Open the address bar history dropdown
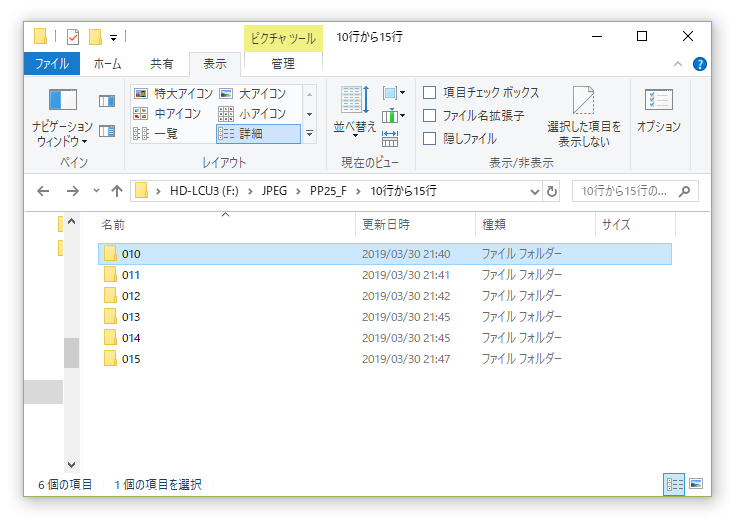 tap(535, 191)
